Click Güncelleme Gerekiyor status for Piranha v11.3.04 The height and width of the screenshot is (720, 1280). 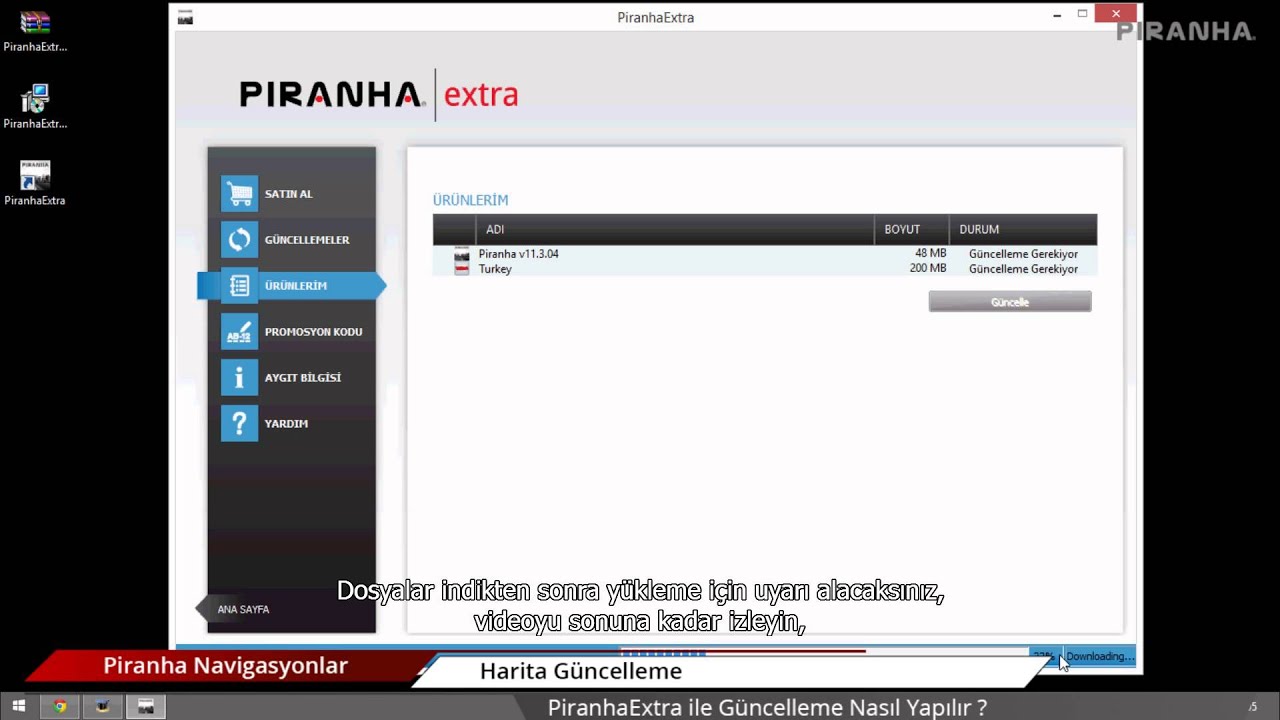click(1023, 254)
